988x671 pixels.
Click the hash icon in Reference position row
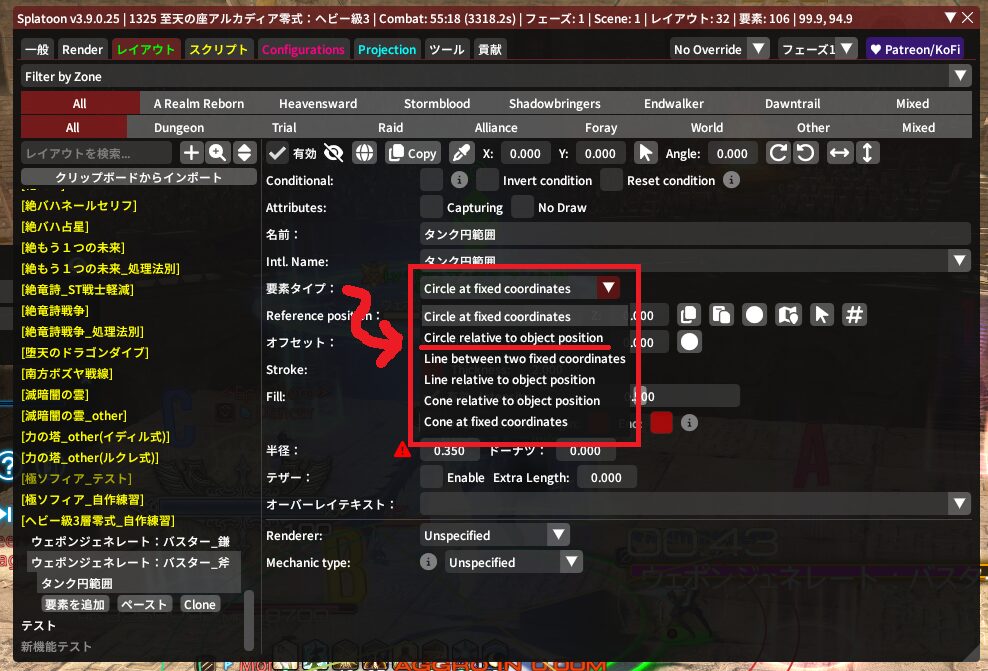coord(854,314)
